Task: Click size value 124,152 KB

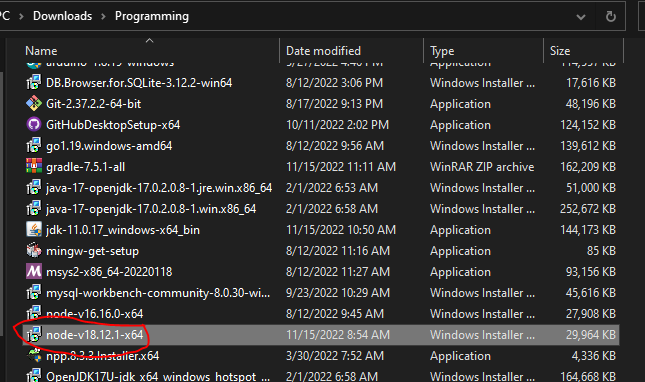Action: (x=588, y=125)
